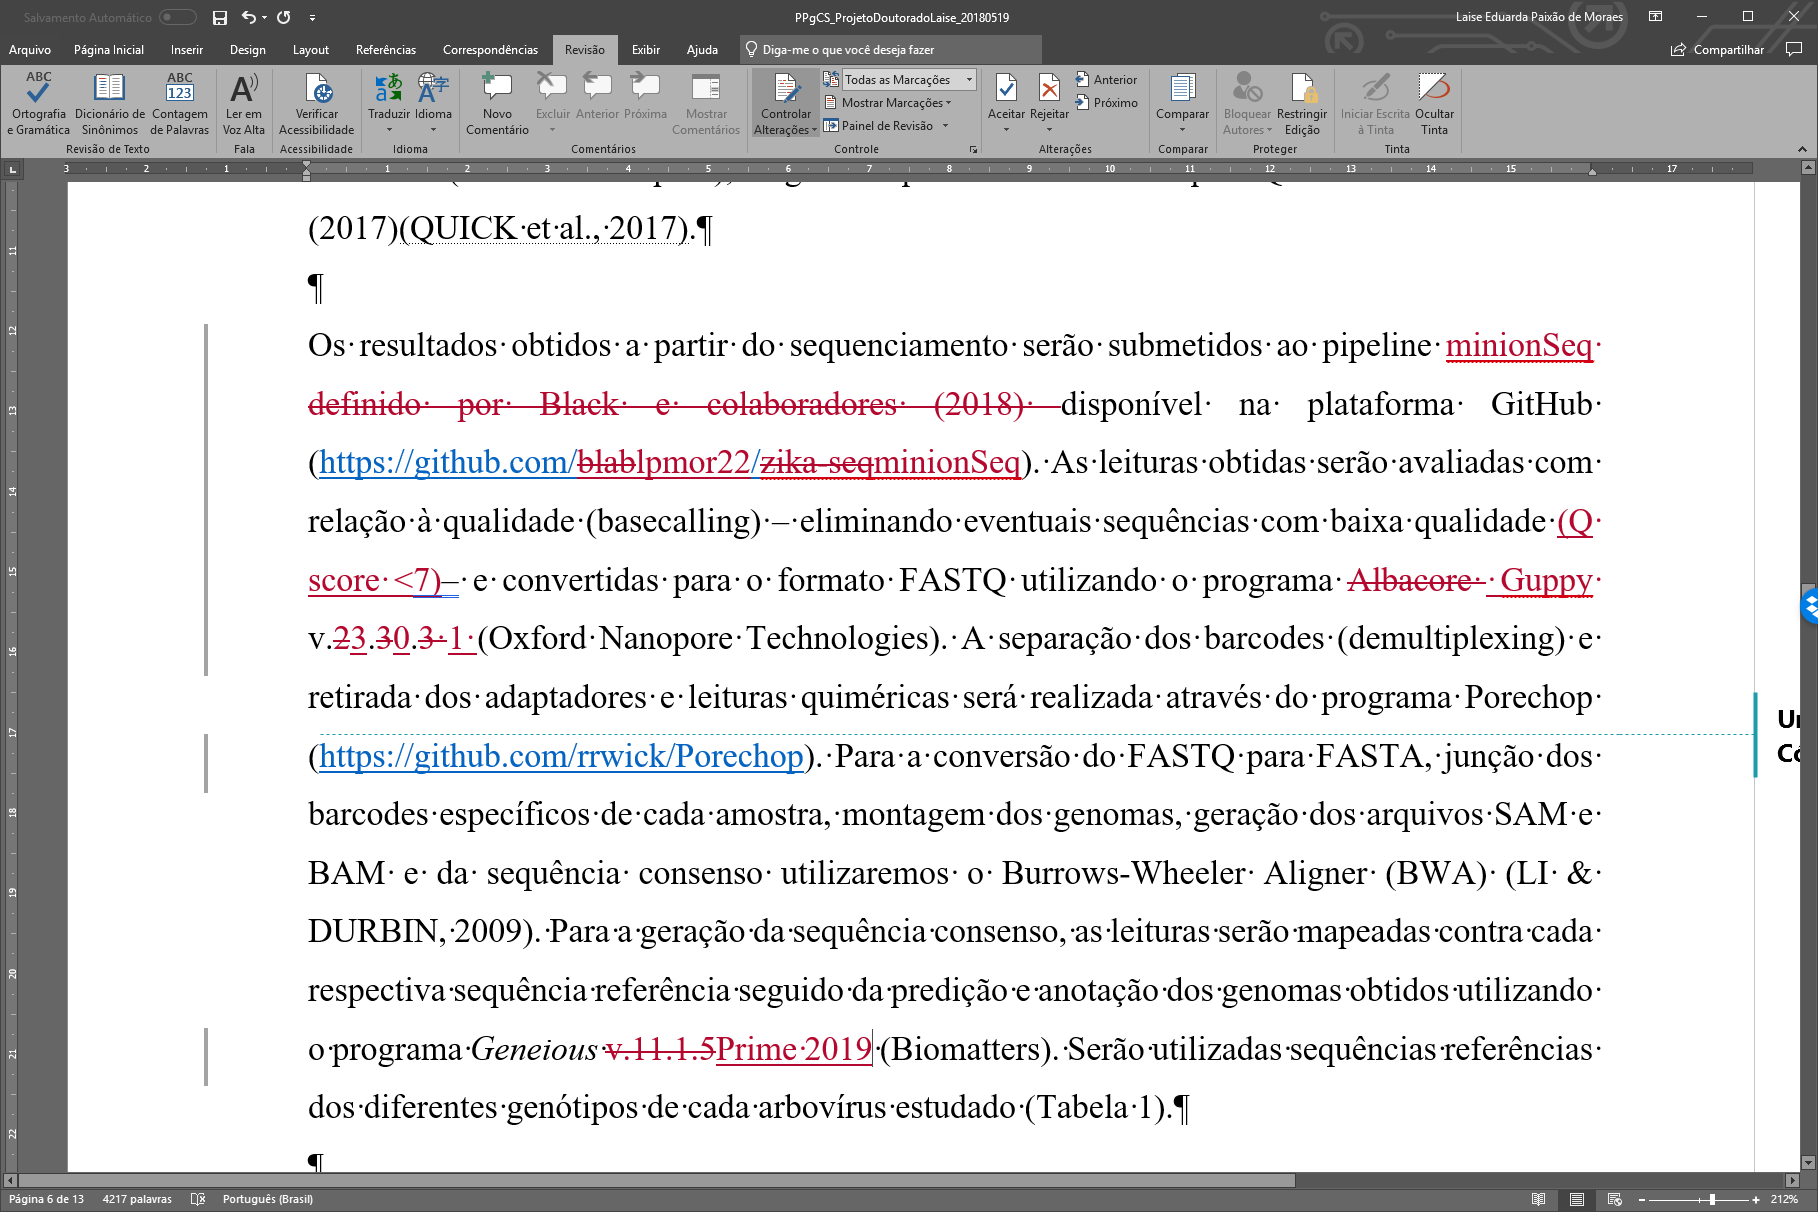
Task: Open the Quick Access Toolbar customize arrow
Action: (312, 17)
